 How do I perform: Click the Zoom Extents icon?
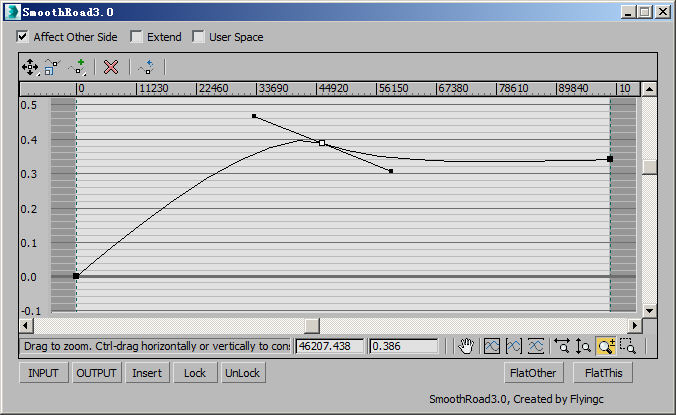(492, 346)
